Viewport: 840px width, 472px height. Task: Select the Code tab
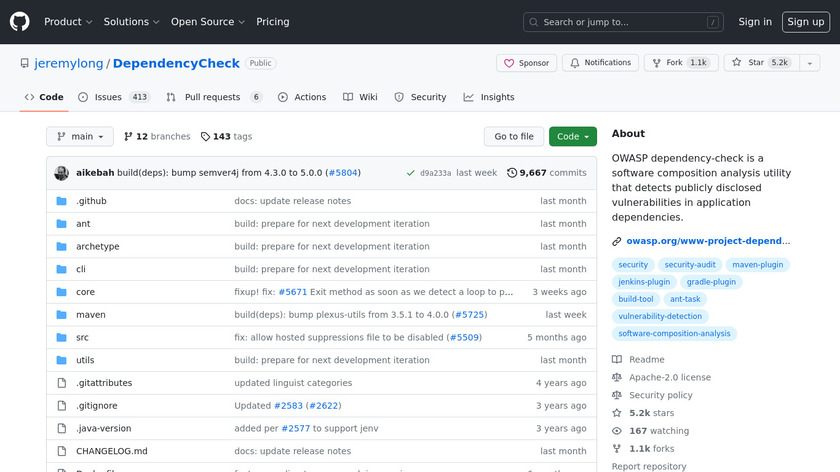point(44,97)
